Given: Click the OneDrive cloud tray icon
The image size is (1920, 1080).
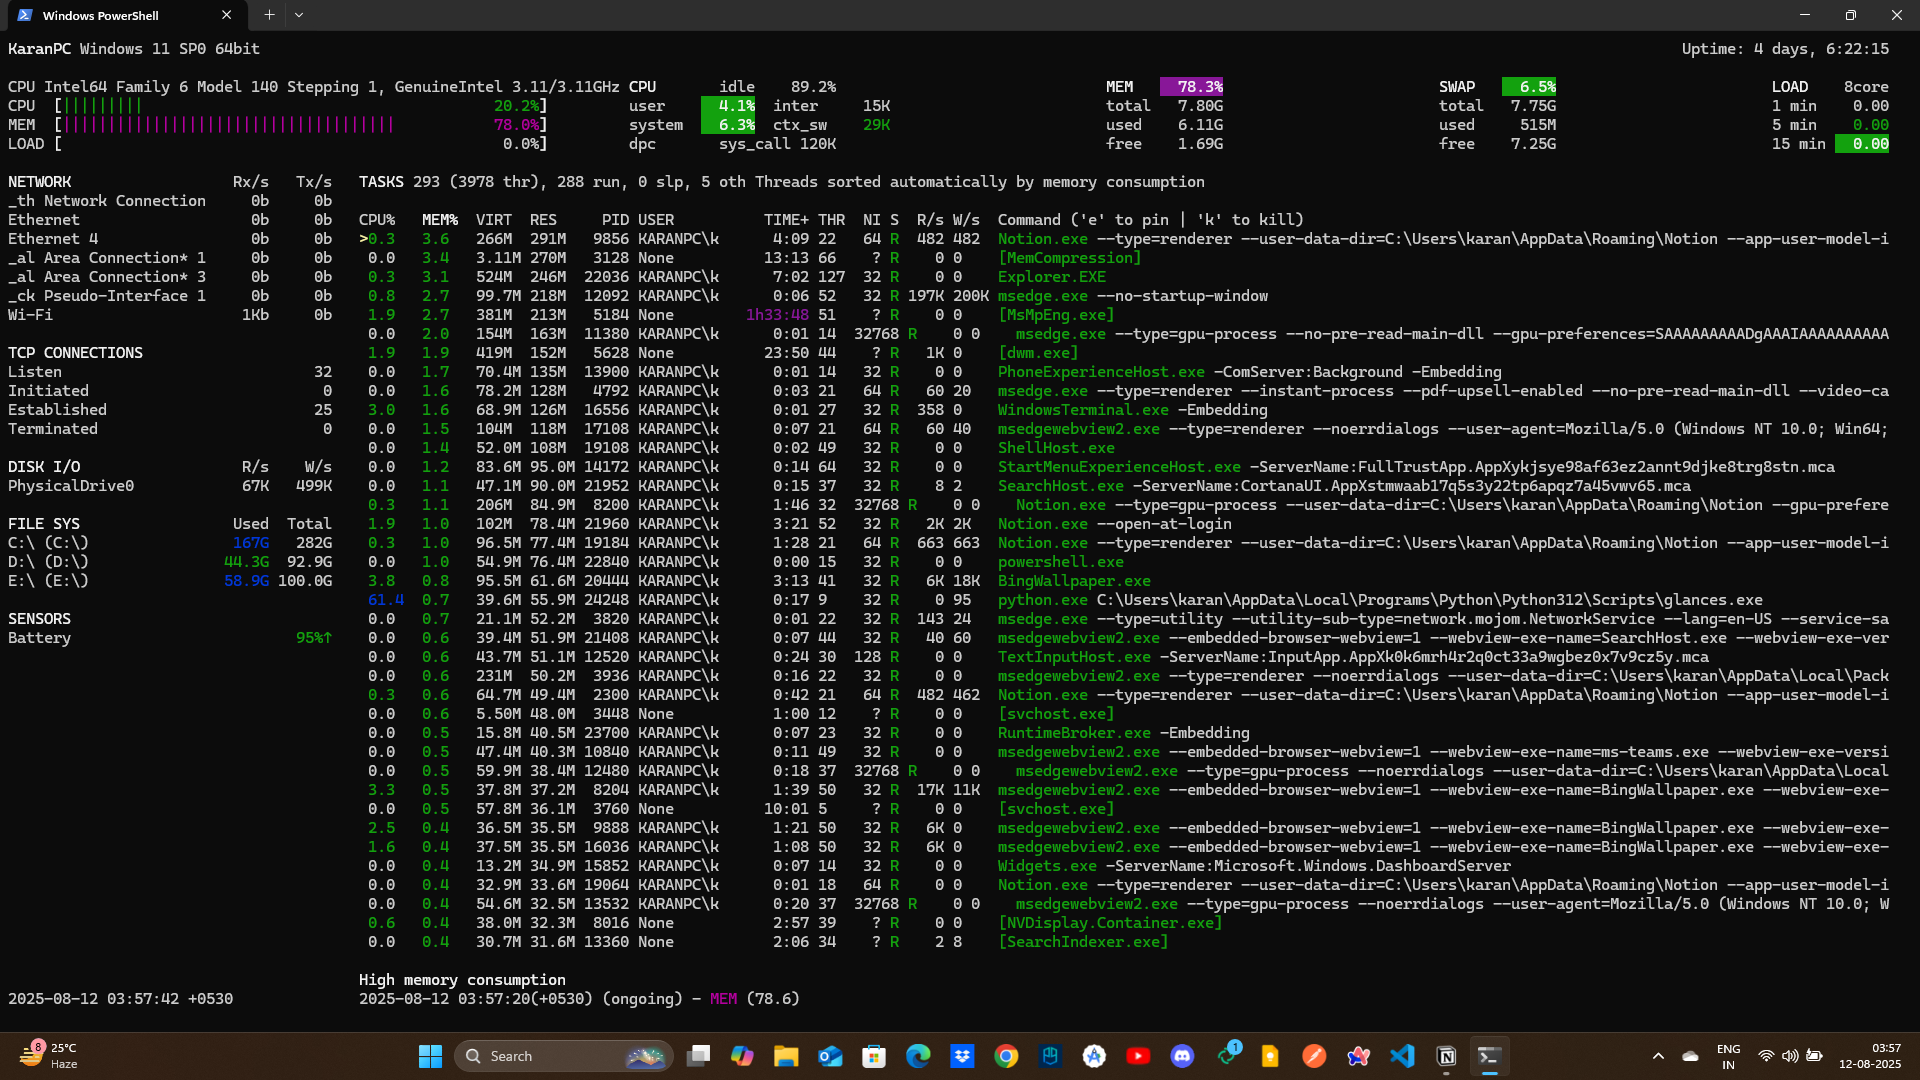Looking at the screenshot, I should pos(1690,1056).
